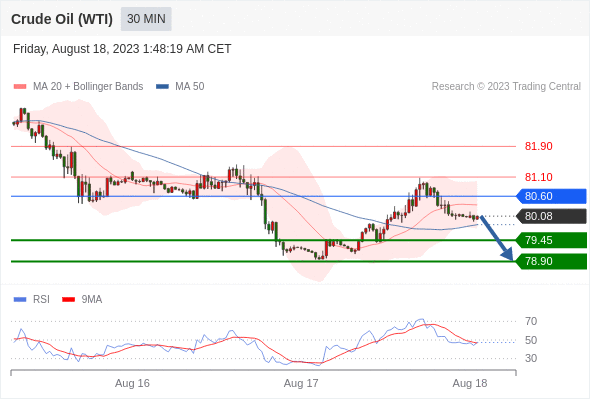Screen dimensions: 590x400
Task: Click Research © 2023 Trading Central credit
Action: (506, 87)
